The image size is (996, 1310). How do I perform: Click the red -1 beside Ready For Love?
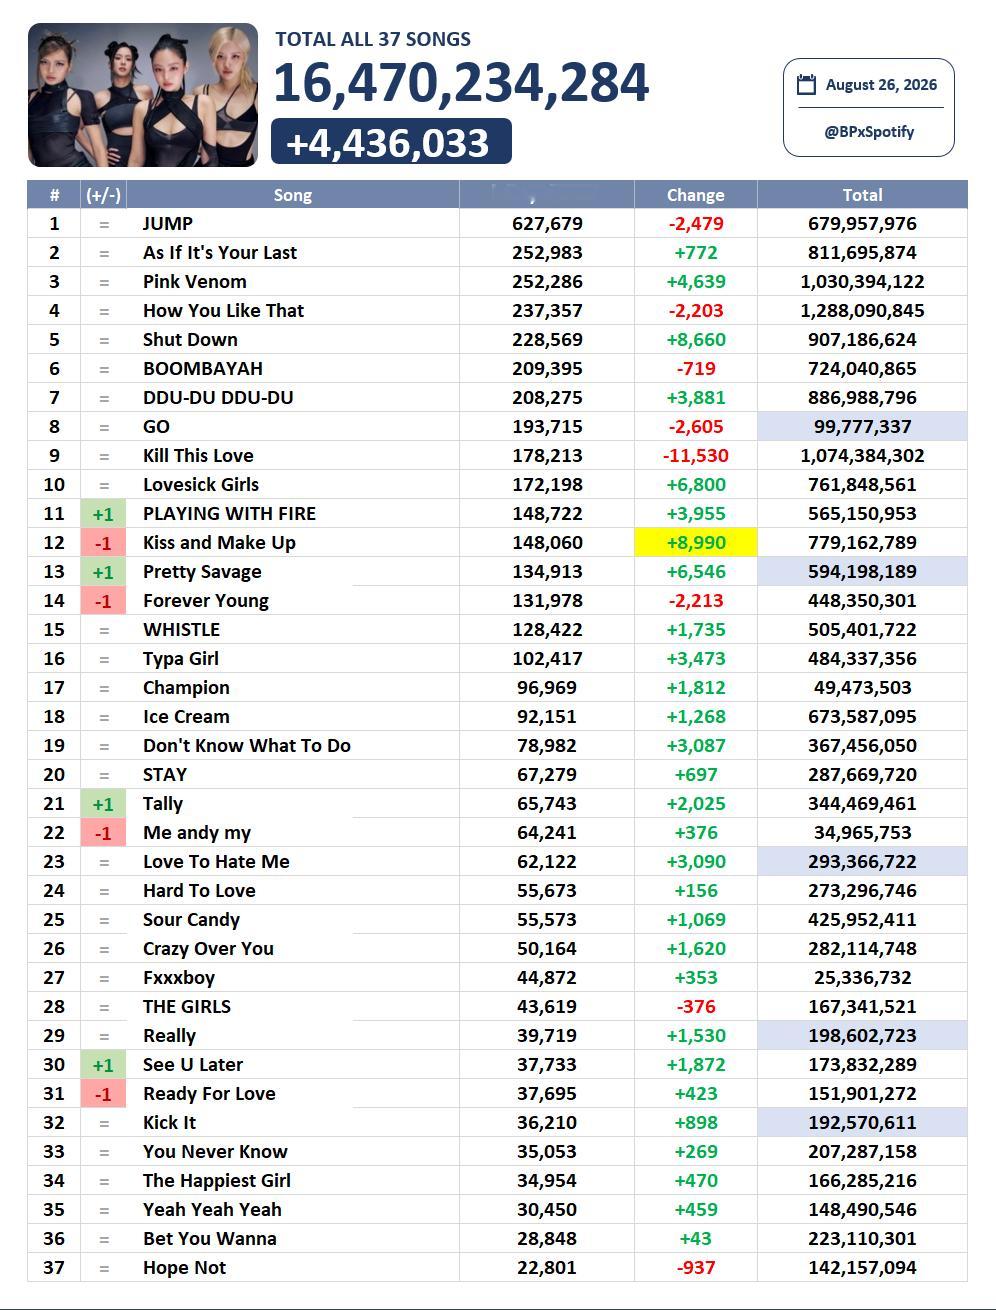point(103,1094)
